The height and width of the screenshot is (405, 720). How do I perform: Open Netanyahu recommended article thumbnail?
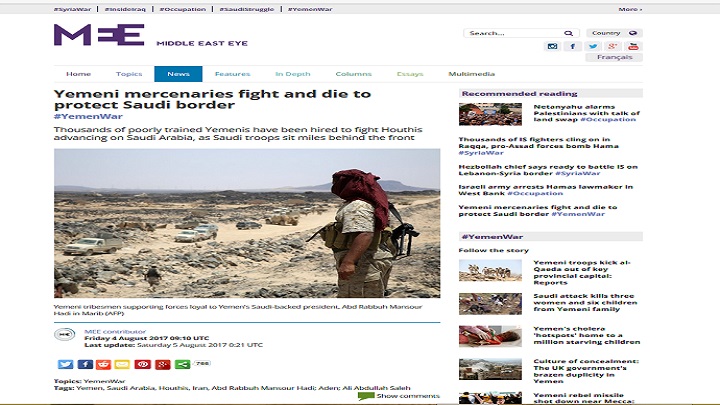[490, 114]
